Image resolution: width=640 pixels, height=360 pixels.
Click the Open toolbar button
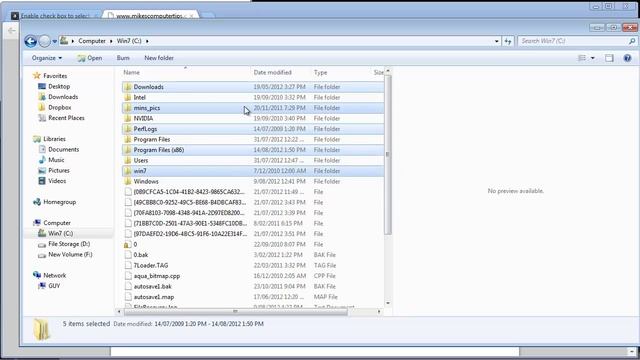tap(90, 58)
